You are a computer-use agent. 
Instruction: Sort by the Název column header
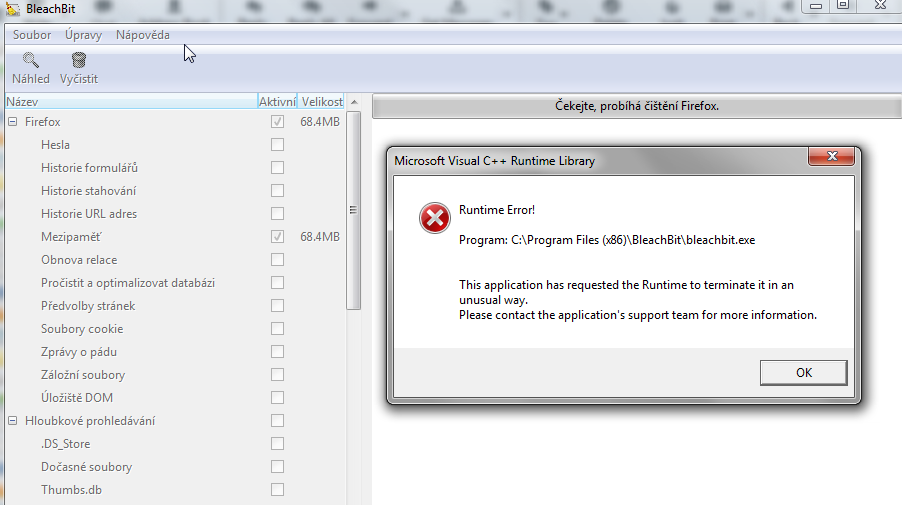(x=131, y=102)
